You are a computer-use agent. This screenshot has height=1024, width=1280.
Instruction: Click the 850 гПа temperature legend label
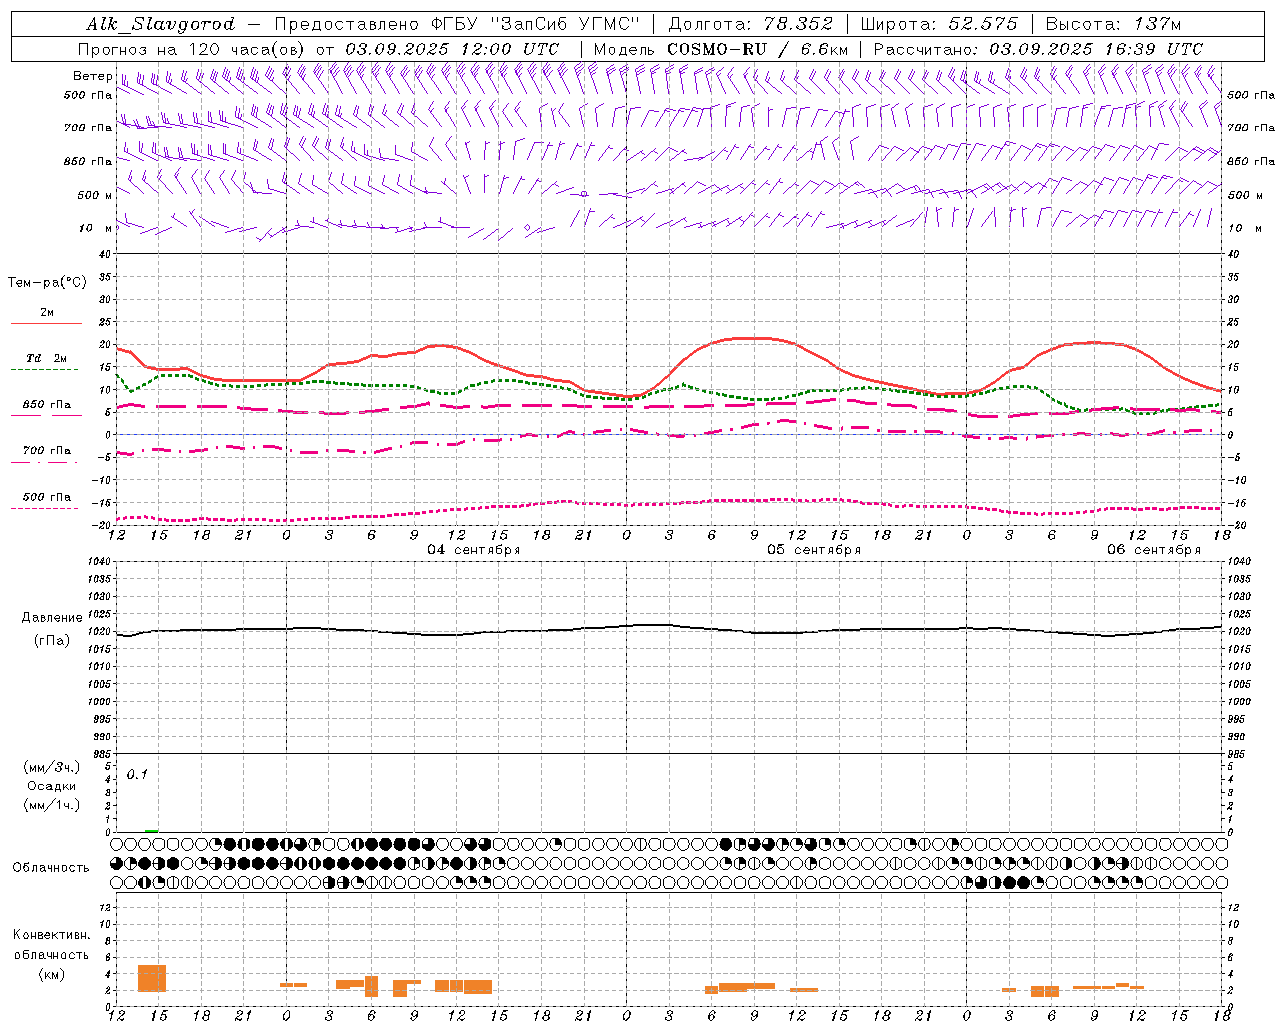[47, 405]
